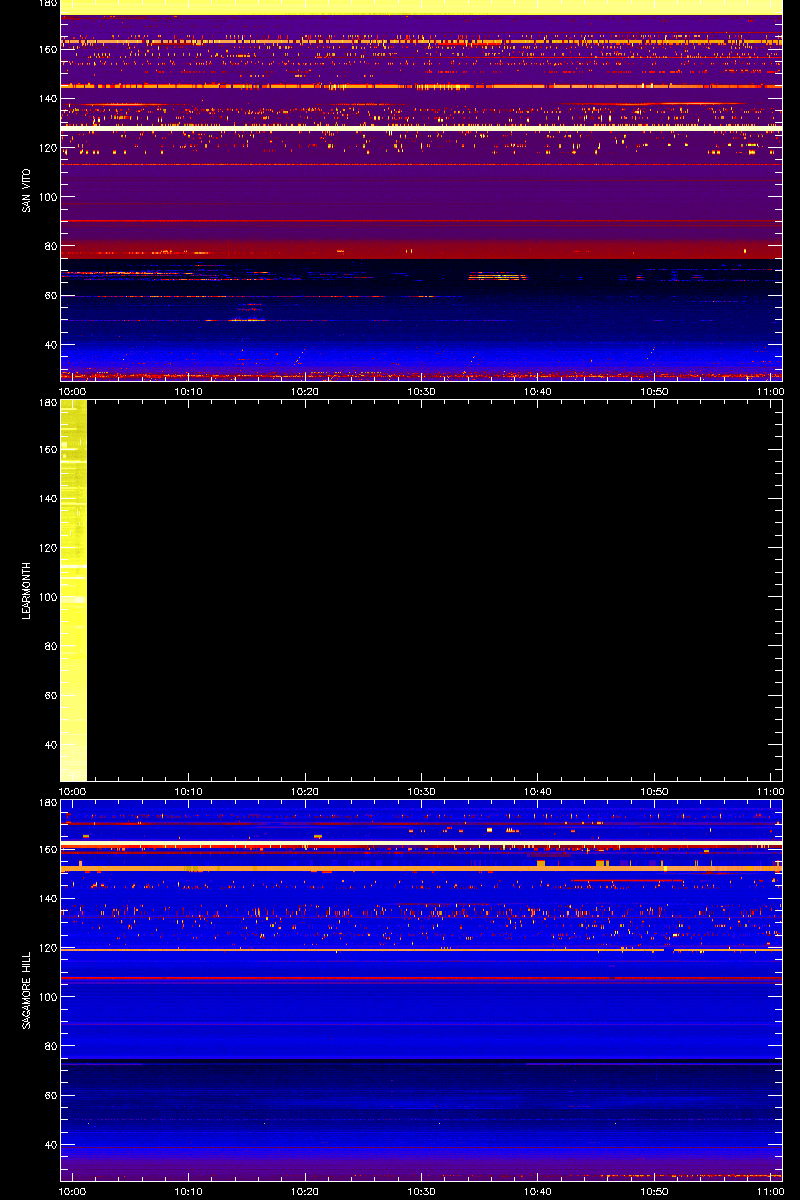Select the 80 frequency tick on Learmonth axis
The width and height of the screenshot is (800, 1200).
click(x=49, y=646)
